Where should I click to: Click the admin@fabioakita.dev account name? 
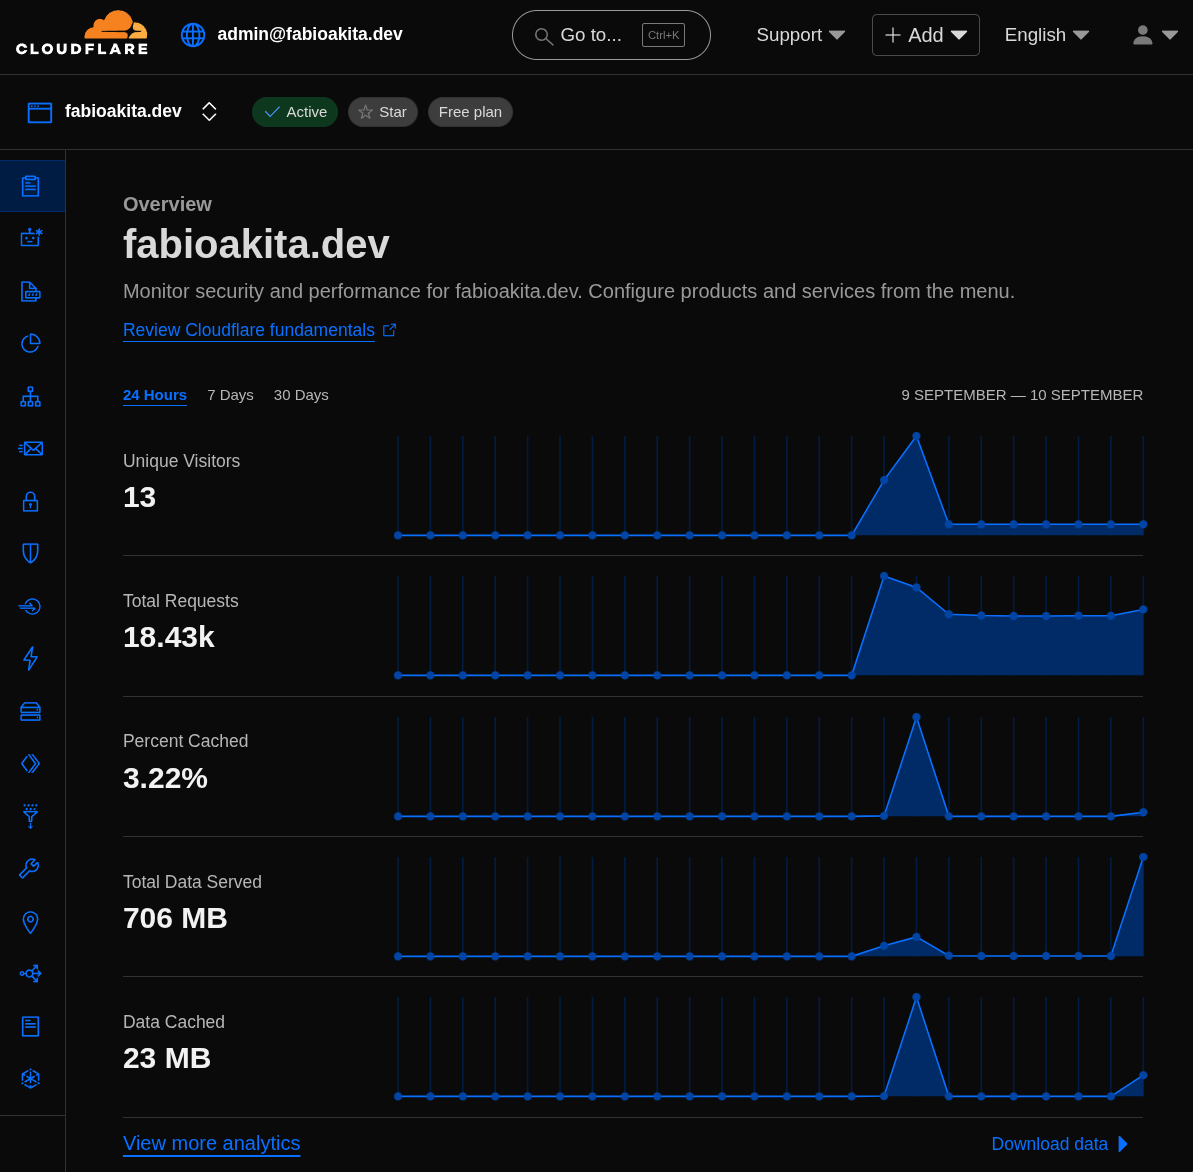point(310,34)
